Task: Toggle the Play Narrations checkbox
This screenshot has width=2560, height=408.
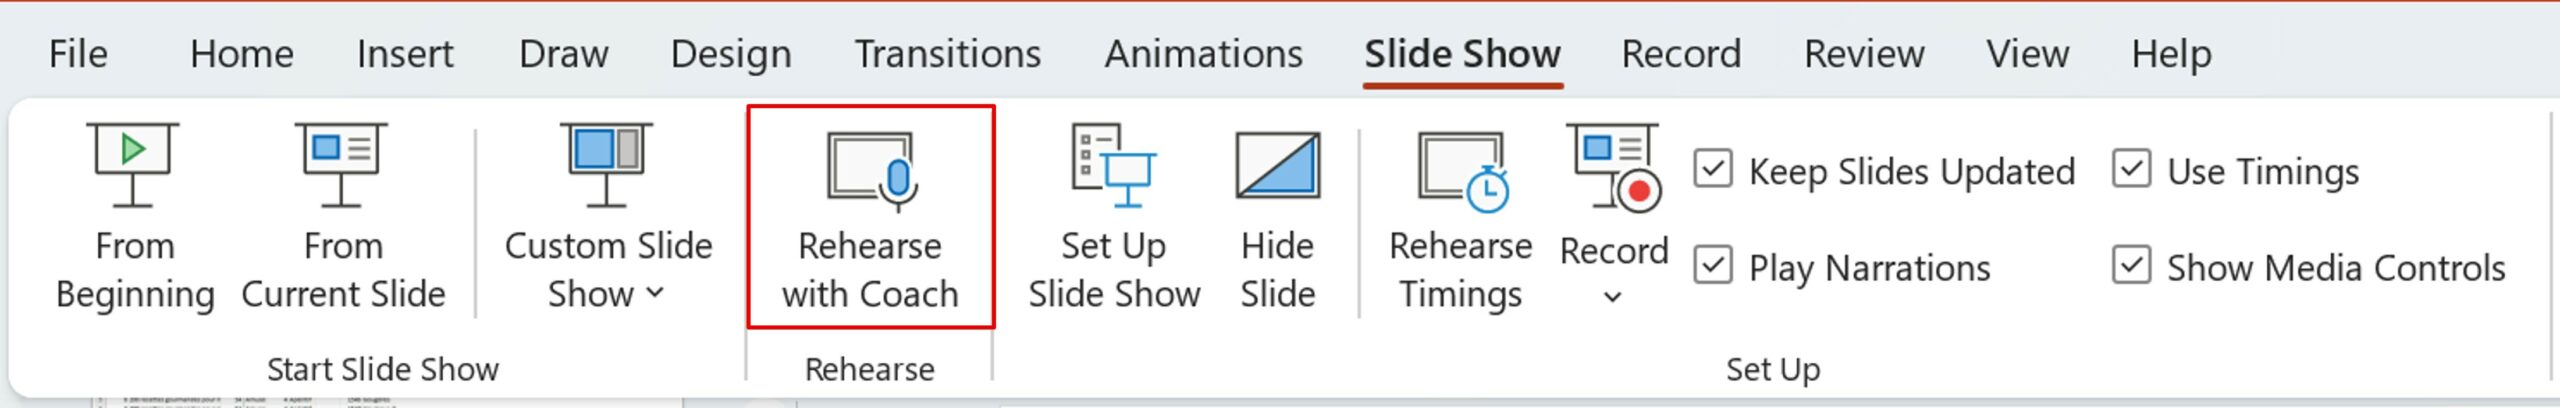Action: coord(1713,267)
